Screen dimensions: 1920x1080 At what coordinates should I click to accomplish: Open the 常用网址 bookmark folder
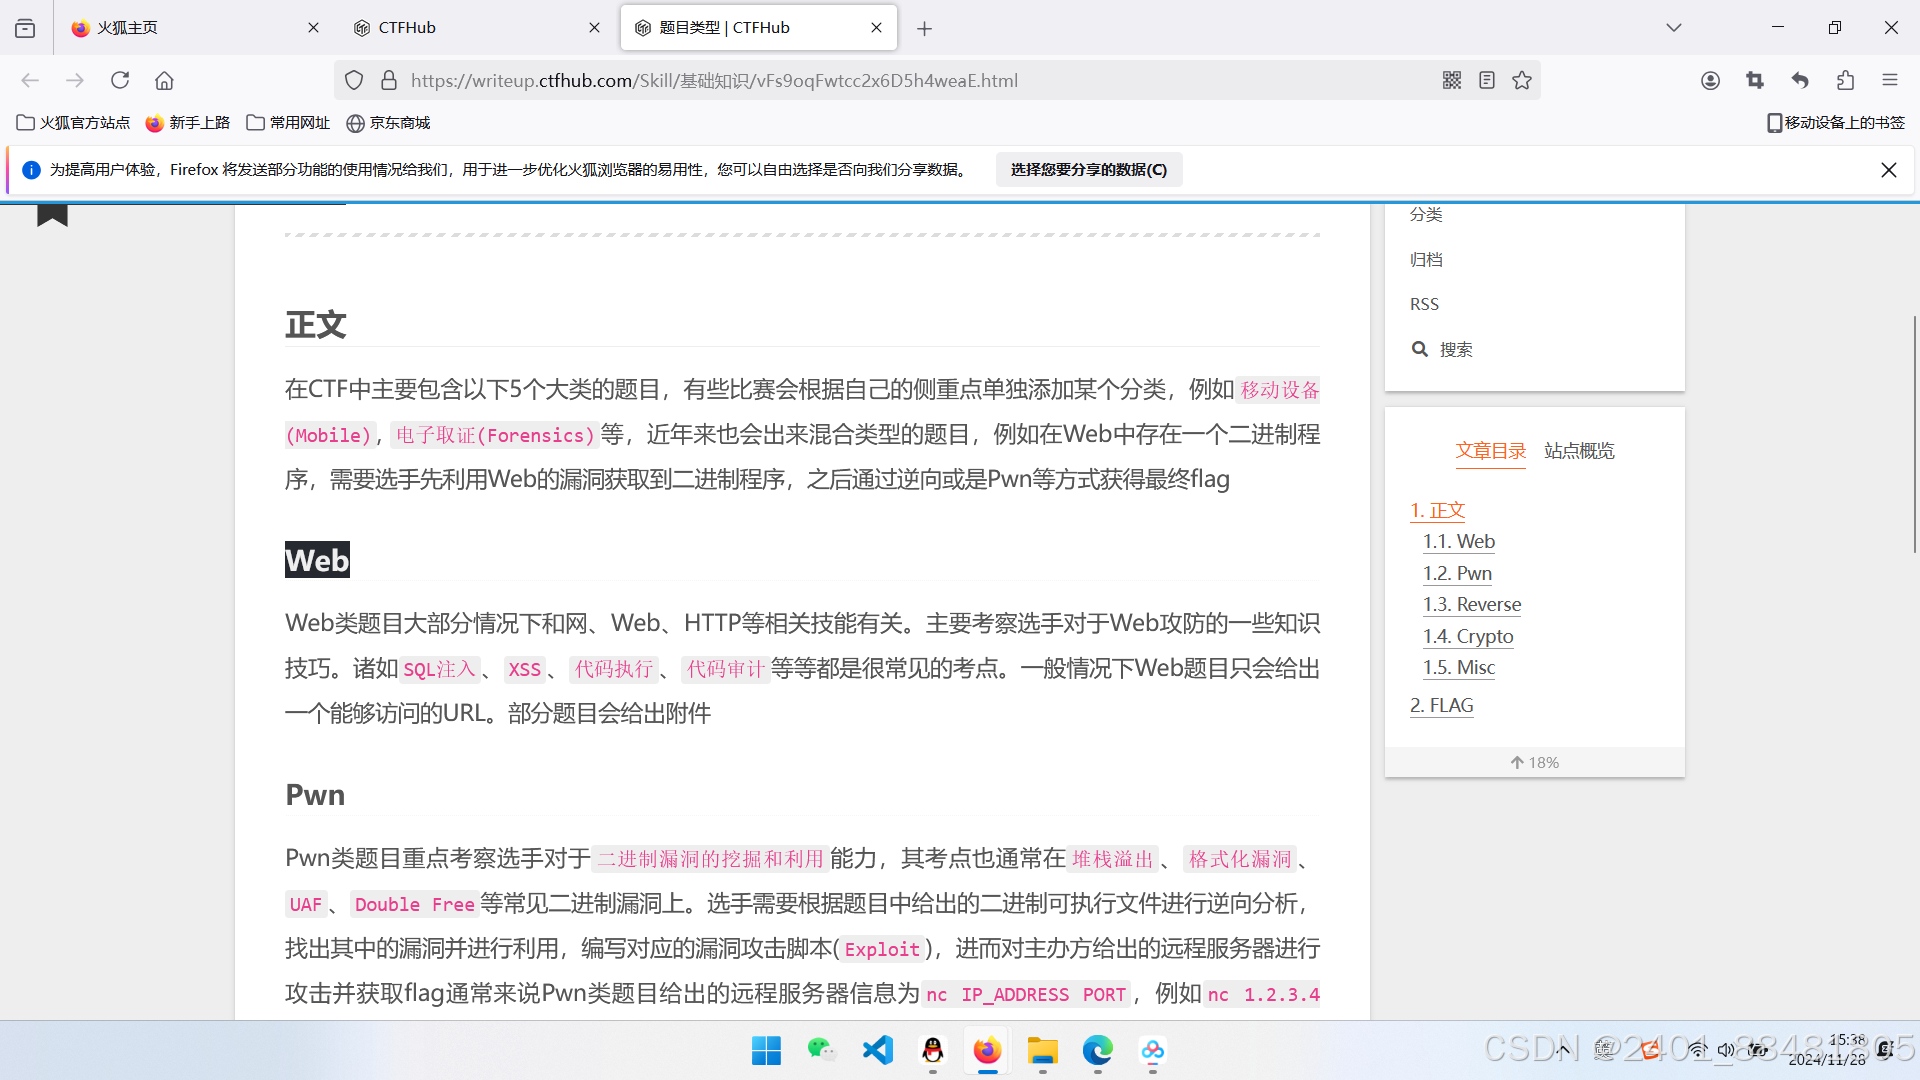coord(288,123)
